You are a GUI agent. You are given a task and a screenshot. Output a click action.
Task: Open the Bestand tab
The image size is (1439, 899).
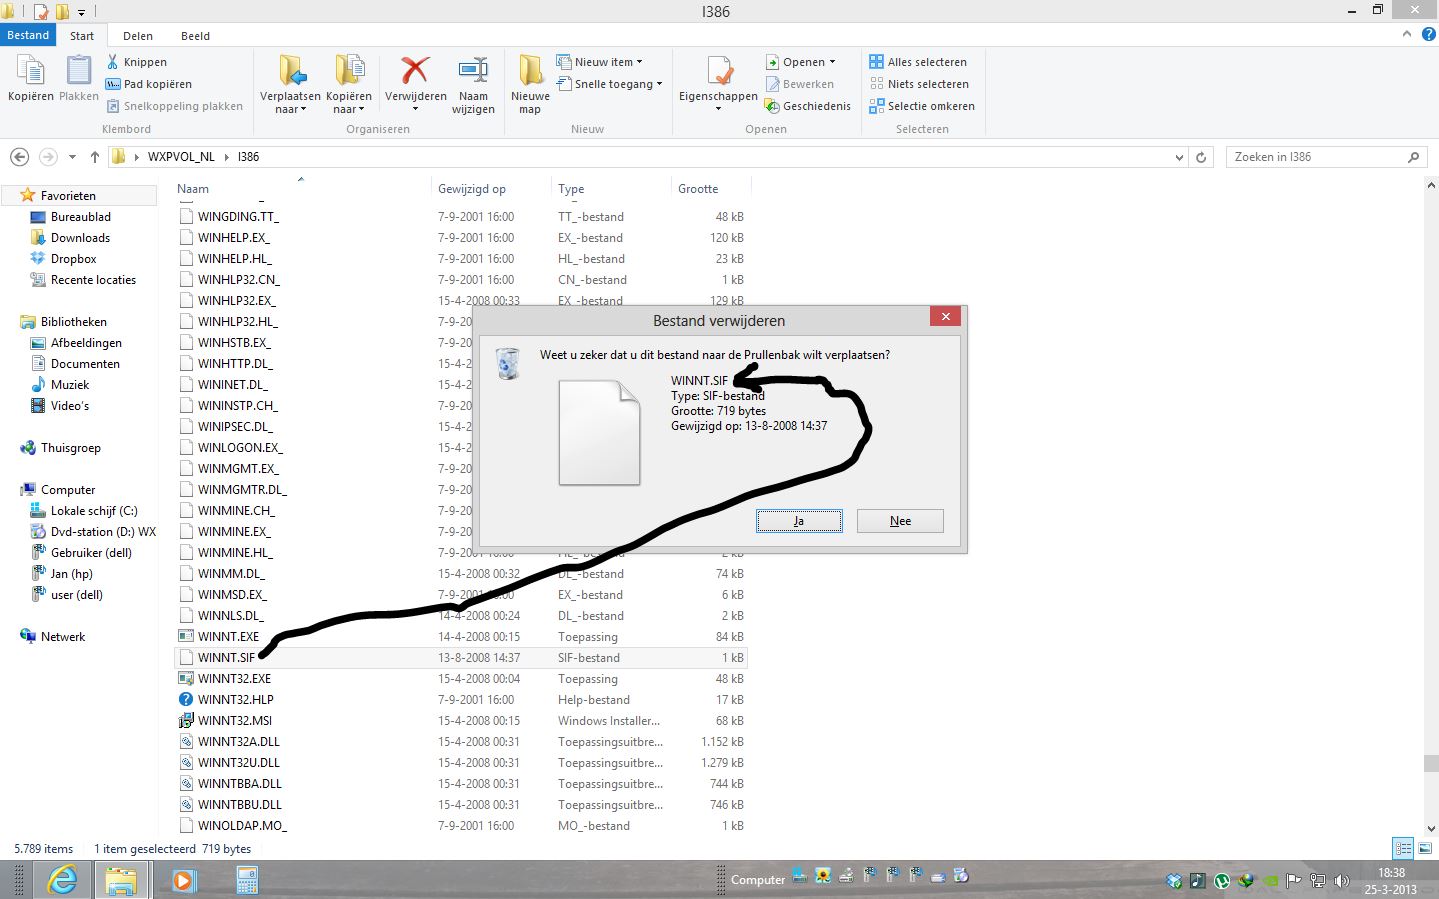point(28,35)
